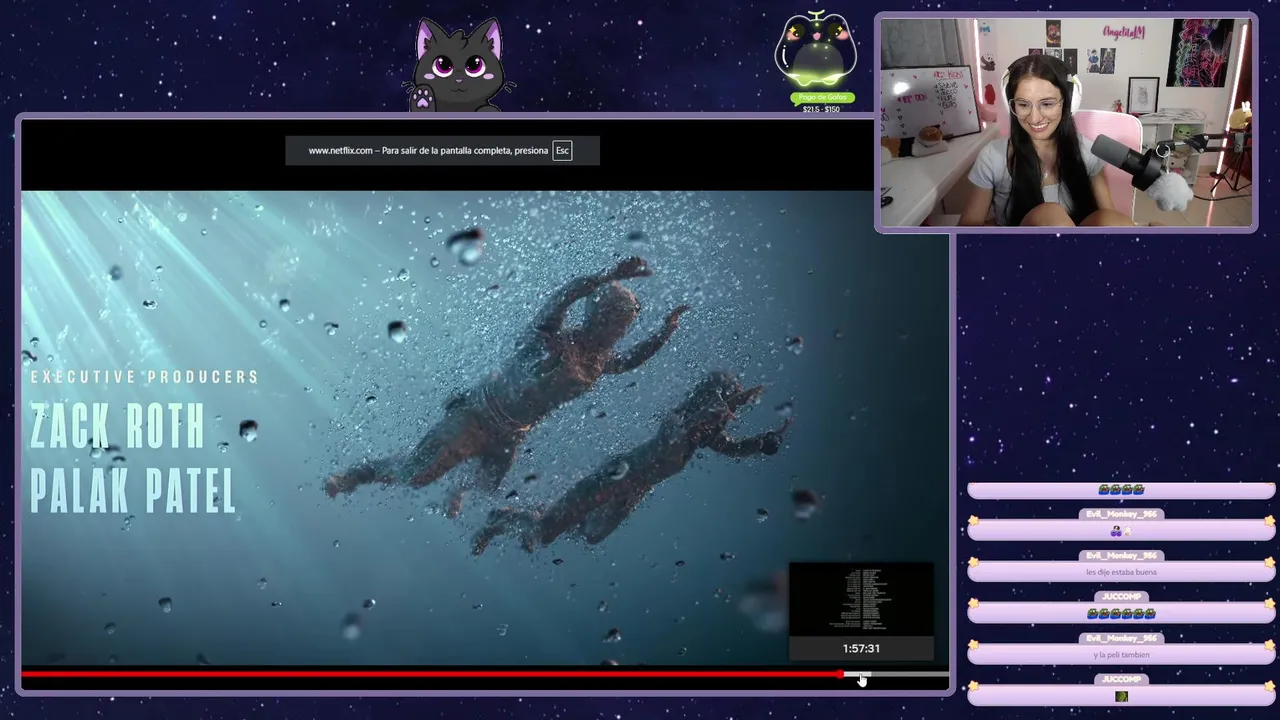Click the frog-shaped donation goal jar icon

pyautogui.click(x=817, y=51)
